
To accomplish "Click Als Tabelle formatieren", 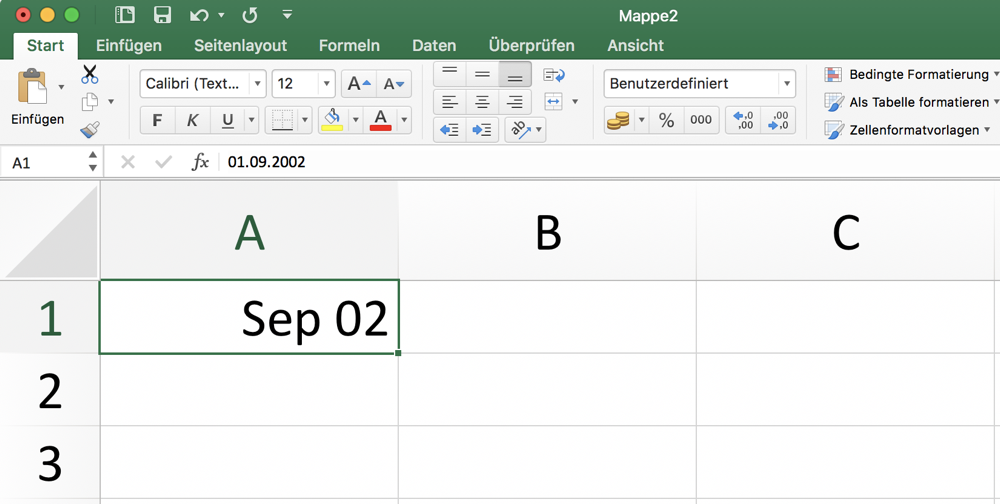I will 910,102.
